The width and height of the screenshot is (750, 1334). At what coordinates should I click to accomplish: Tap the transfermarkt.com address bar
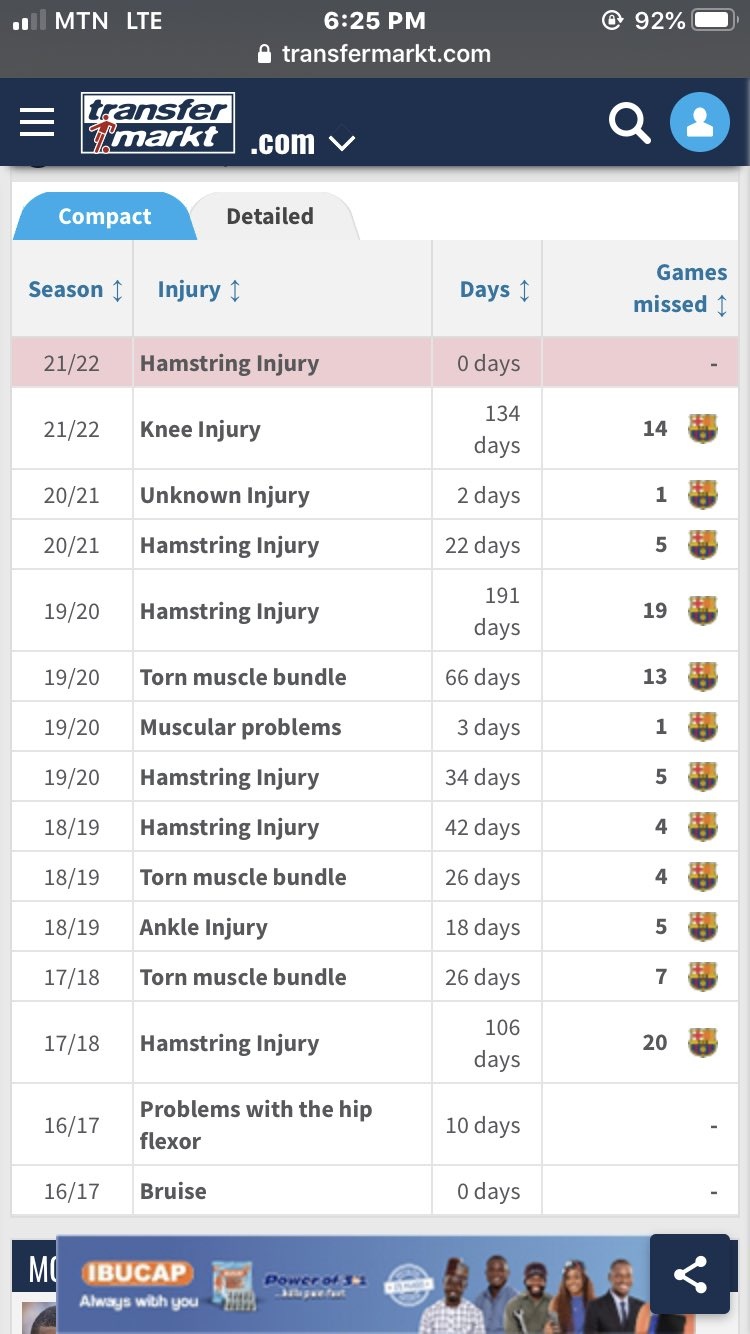point(375,53)
